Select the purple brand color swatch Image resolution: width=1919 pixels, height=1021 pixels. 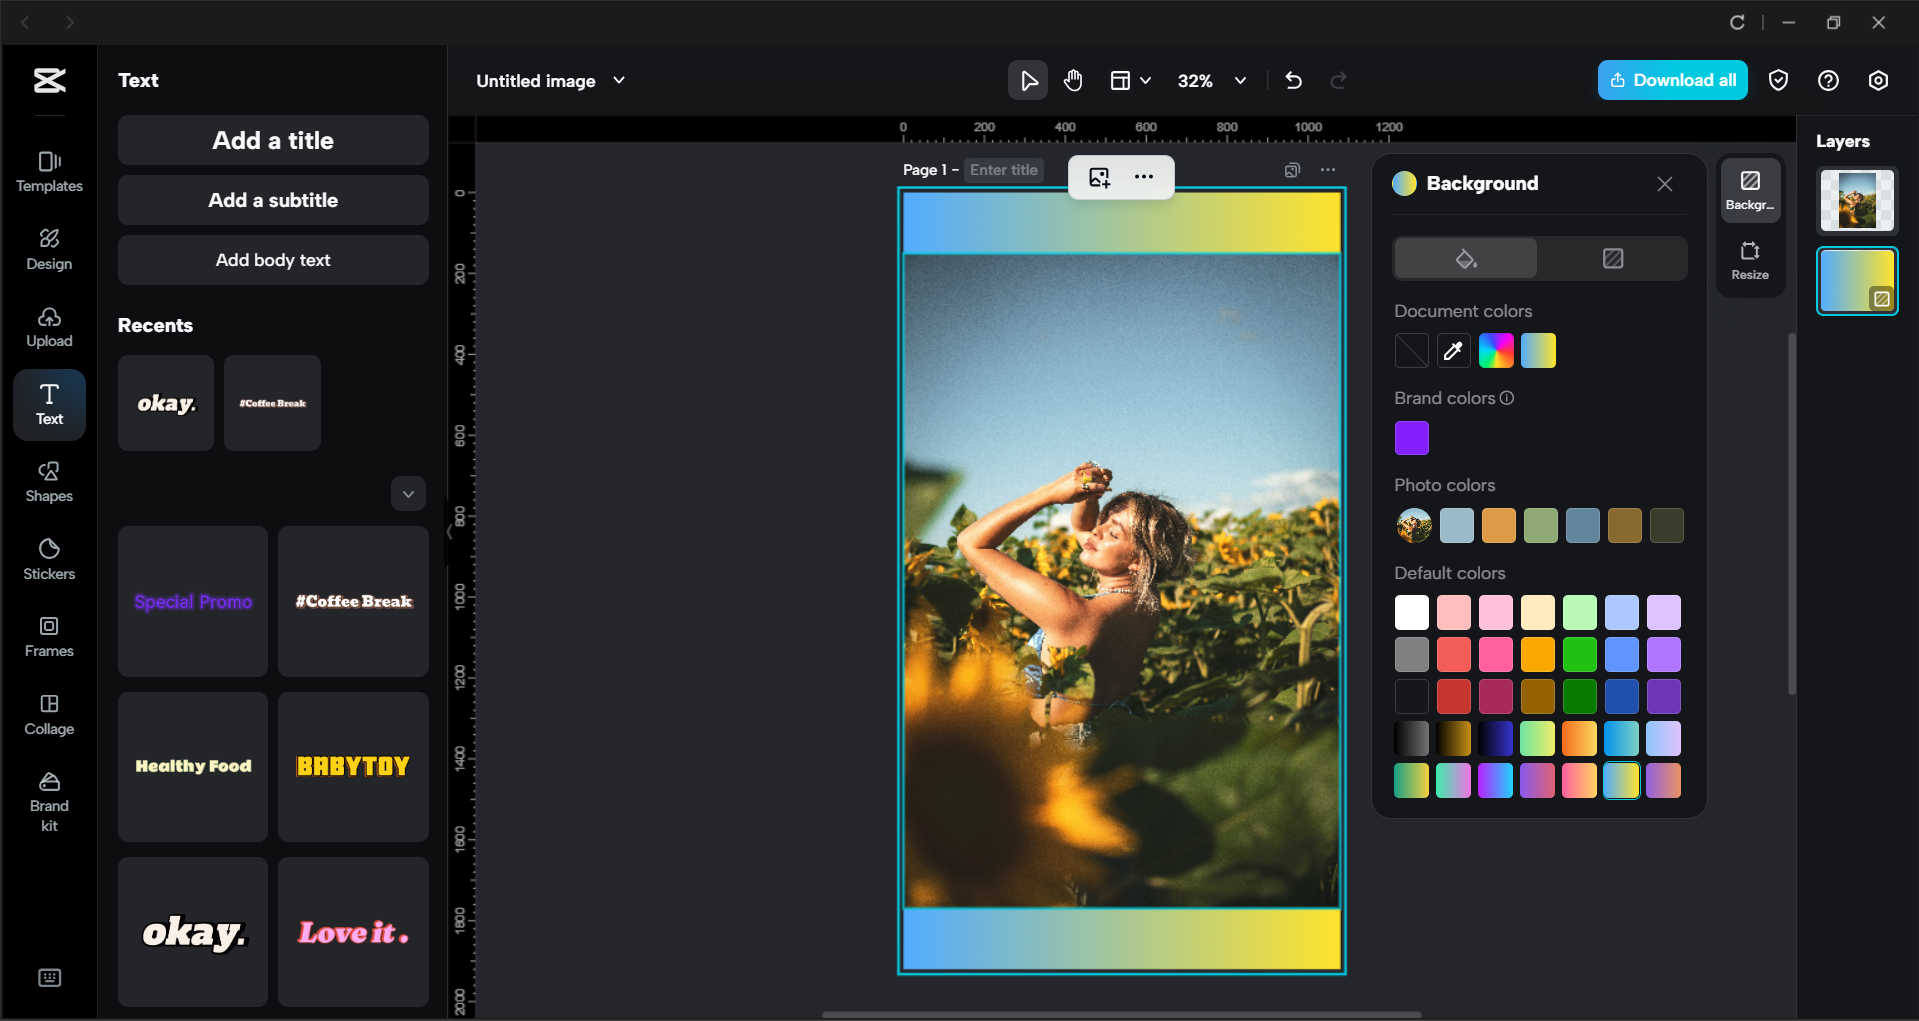pos(1410,437)
